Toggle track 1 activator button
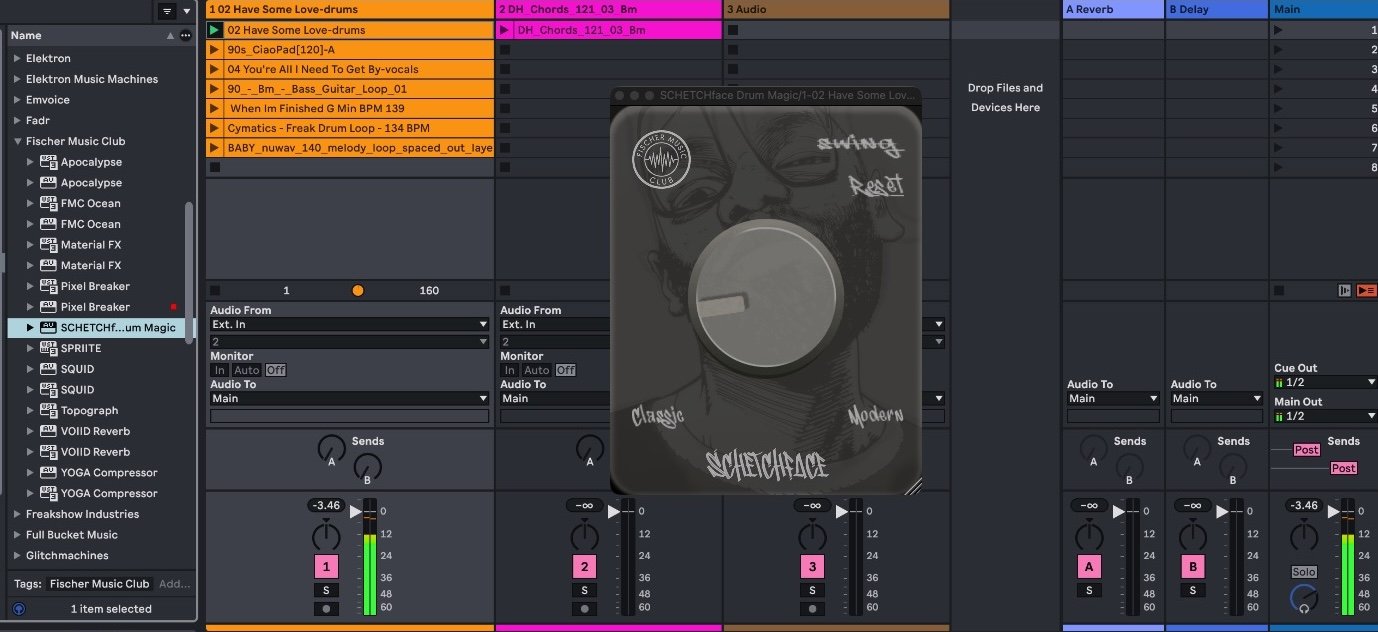This screenshot has width=1378, height=632. point(325,567)
